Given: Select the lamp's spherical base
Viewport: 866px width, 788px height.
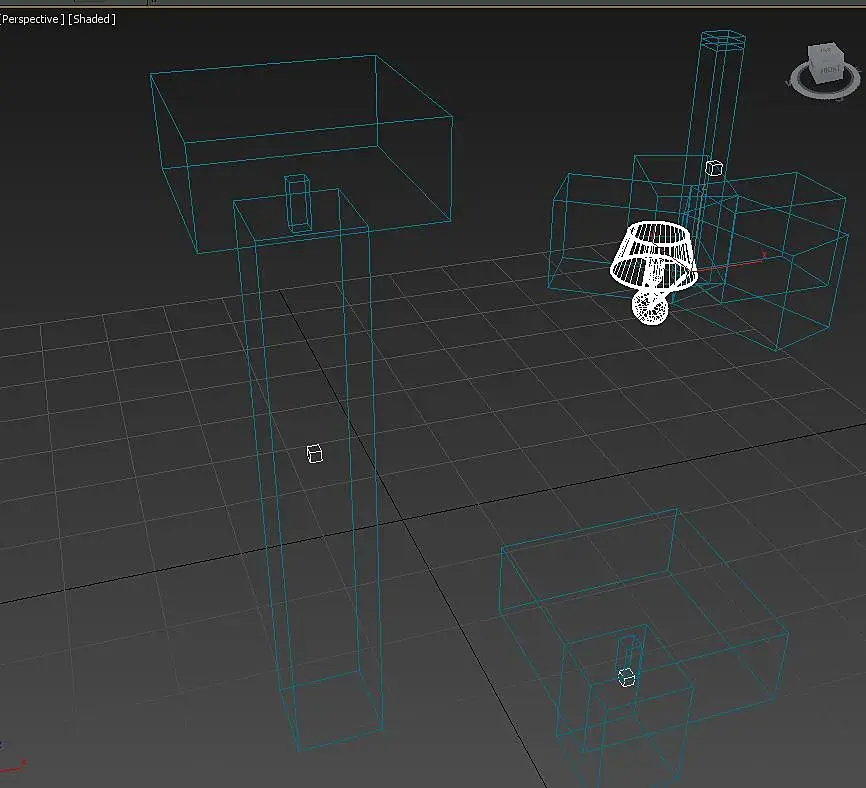Looking at the screenshot, I should [650, 308].
